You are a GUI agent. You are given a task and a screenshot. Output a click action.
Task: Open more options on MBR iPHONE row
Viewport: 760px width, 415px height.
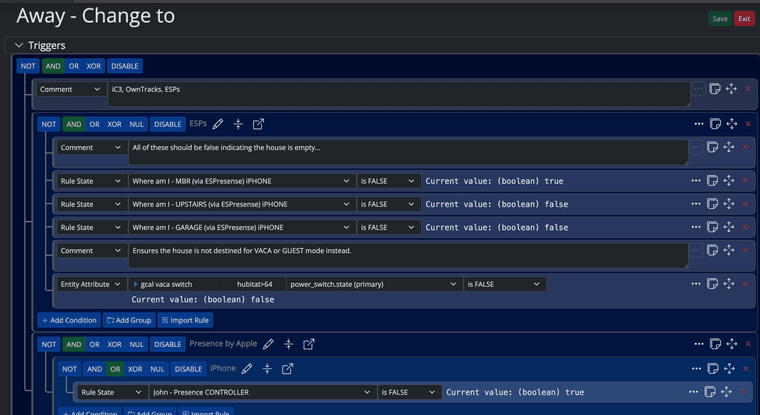[696, 181]
